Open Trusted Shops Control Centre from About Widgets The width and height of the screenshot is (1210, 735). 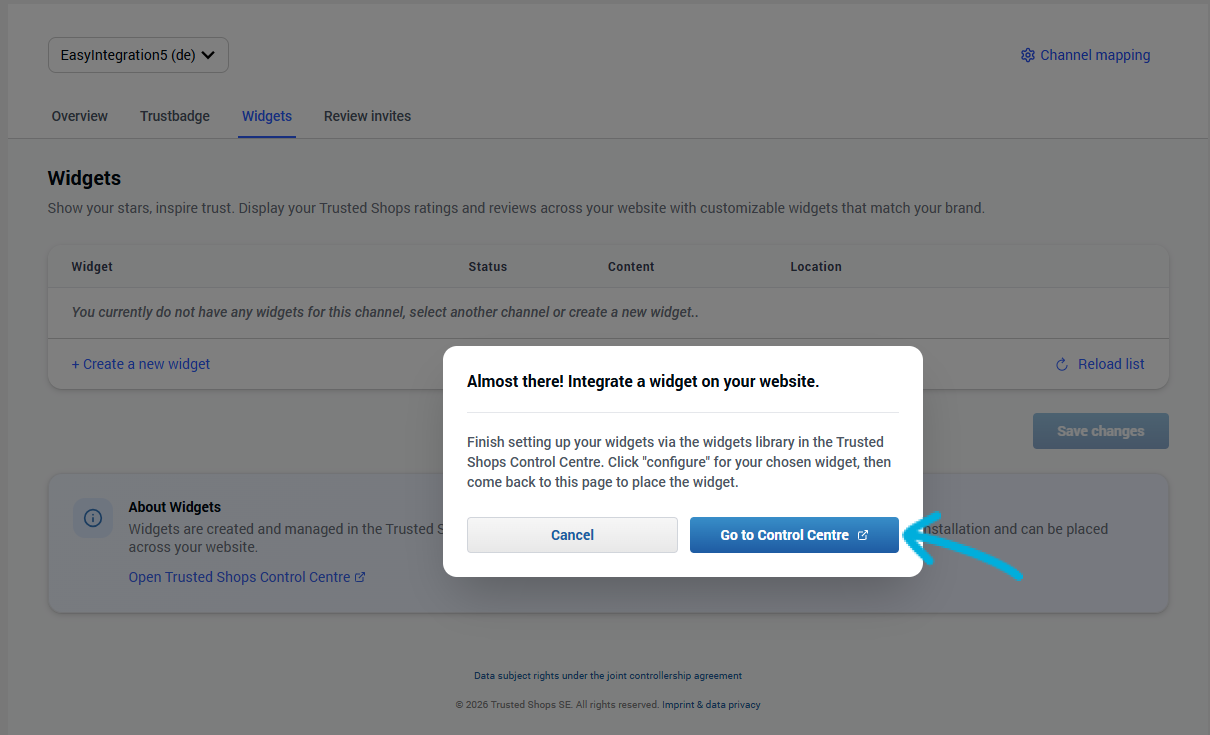(x=240, y=576)
